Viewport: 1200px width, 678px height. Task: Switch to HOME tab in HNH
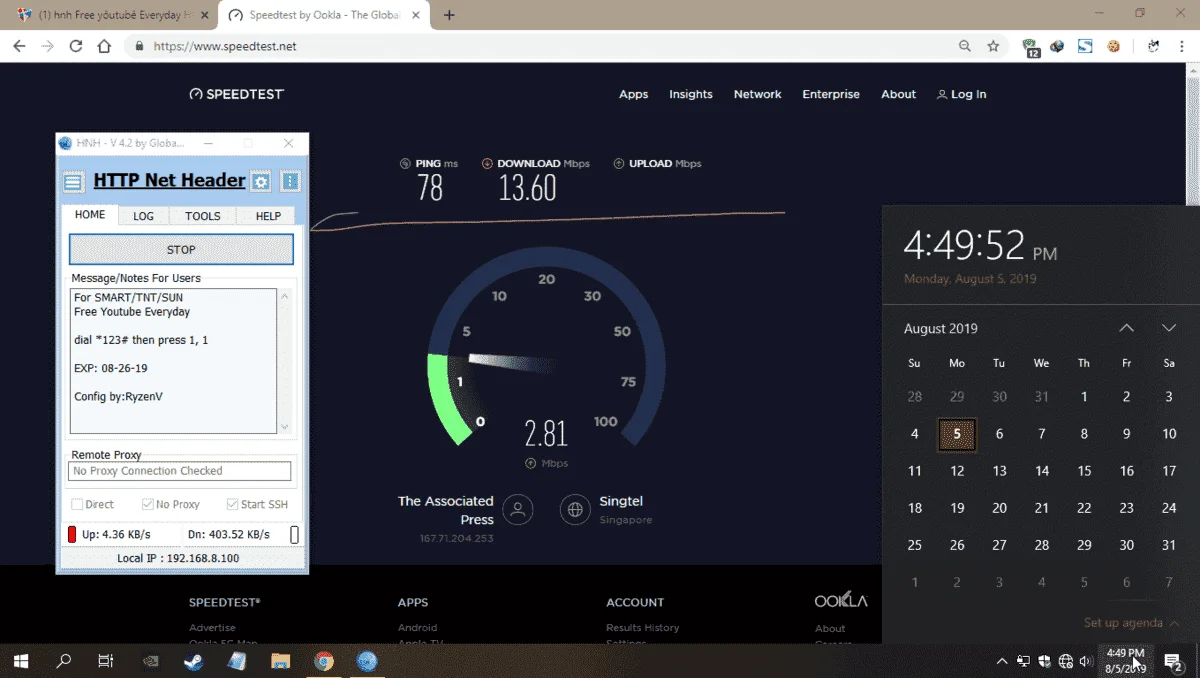pyautogui.click(x=90, y=215)
